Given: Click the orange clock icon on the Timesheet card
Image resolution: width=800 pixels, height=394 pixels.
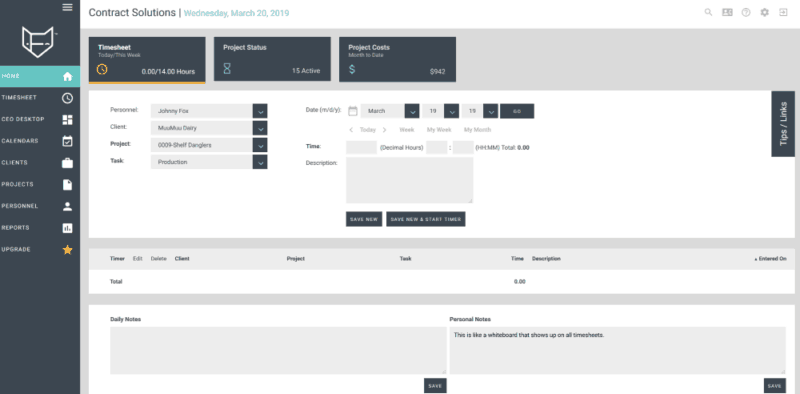Looking at the screenshot, I should 102,69.
